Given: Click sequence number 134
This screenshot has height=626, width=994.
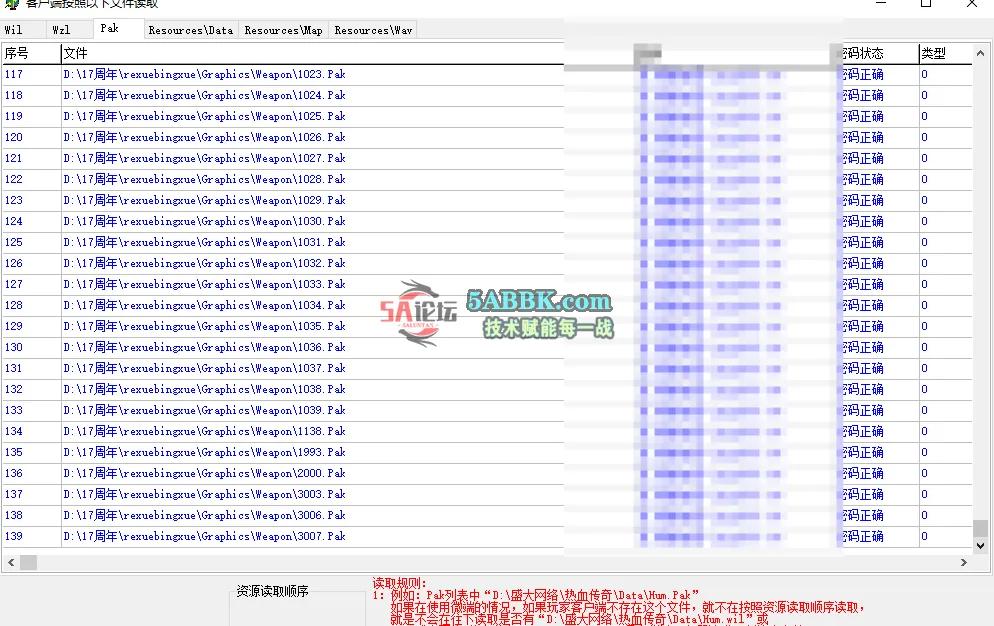Looking at the screenshot, I should [14, 431].
